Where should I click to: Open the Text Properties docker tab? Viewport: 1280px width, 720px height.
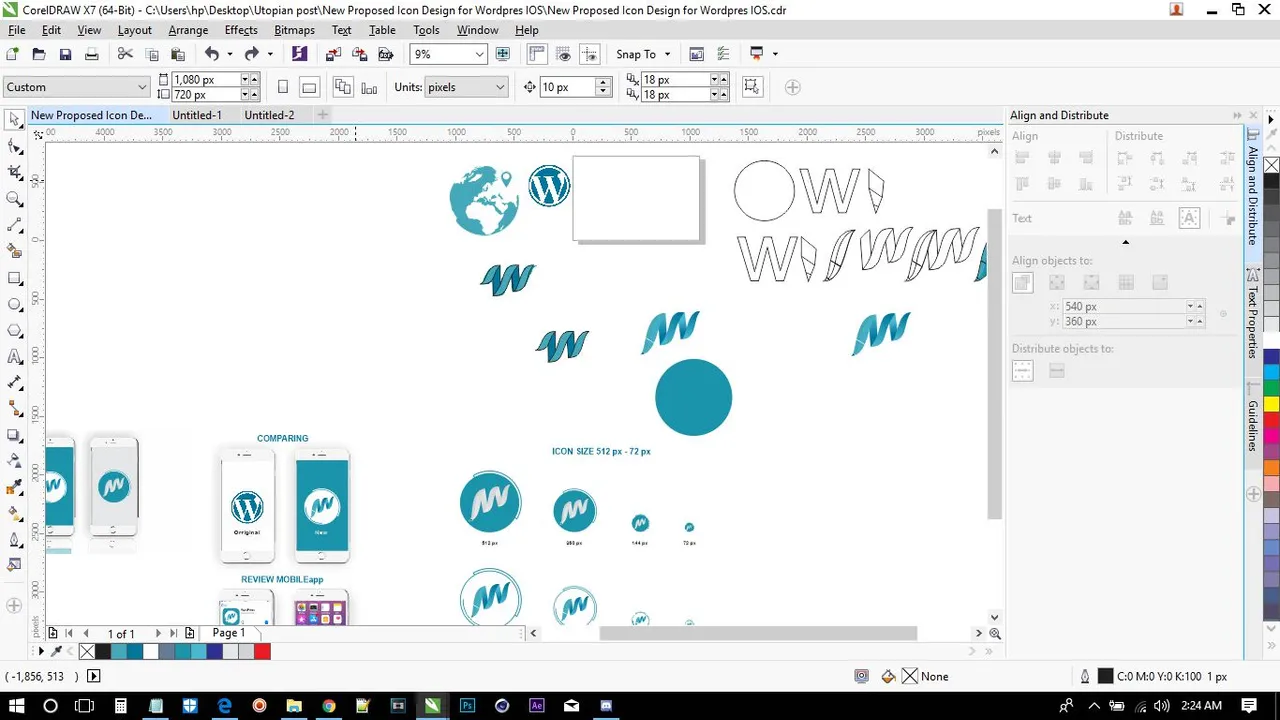[1252, 315]
